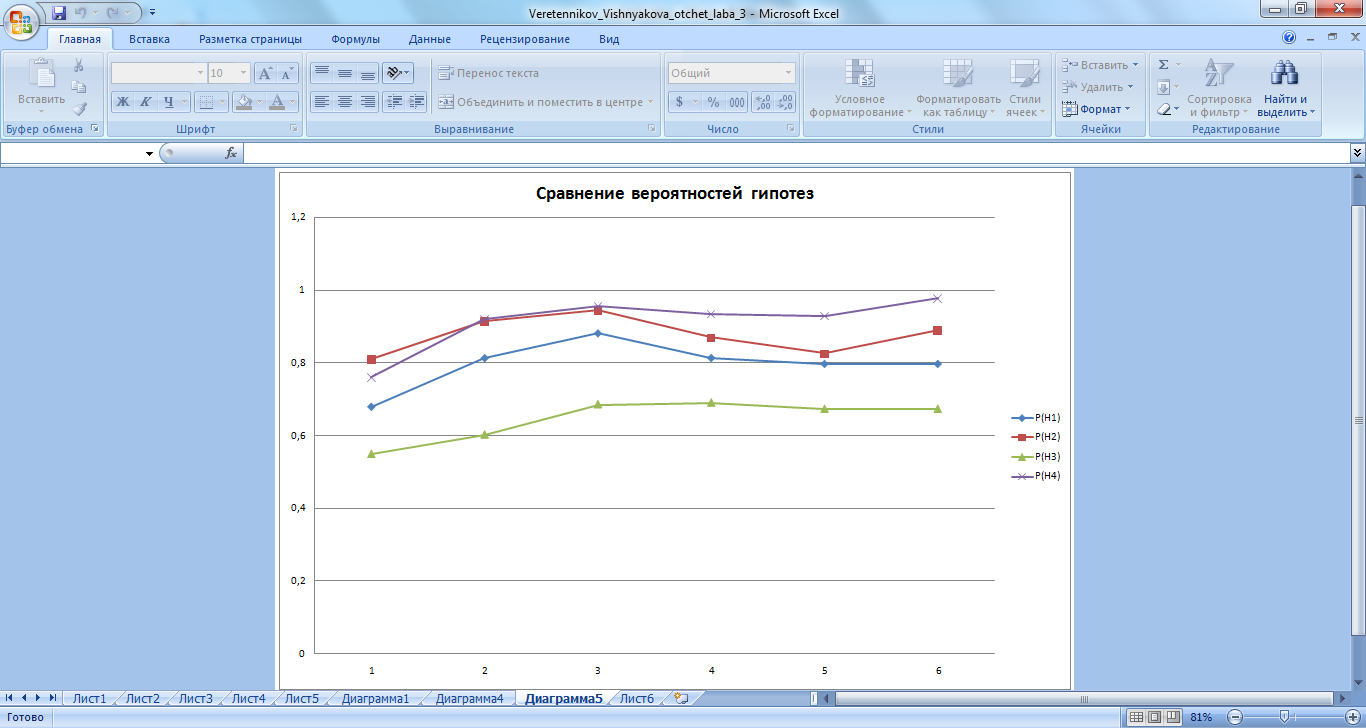Screen dimensions: 1366x728
Task: Open Найти и выделить menu
Action: click(1285, 88)
